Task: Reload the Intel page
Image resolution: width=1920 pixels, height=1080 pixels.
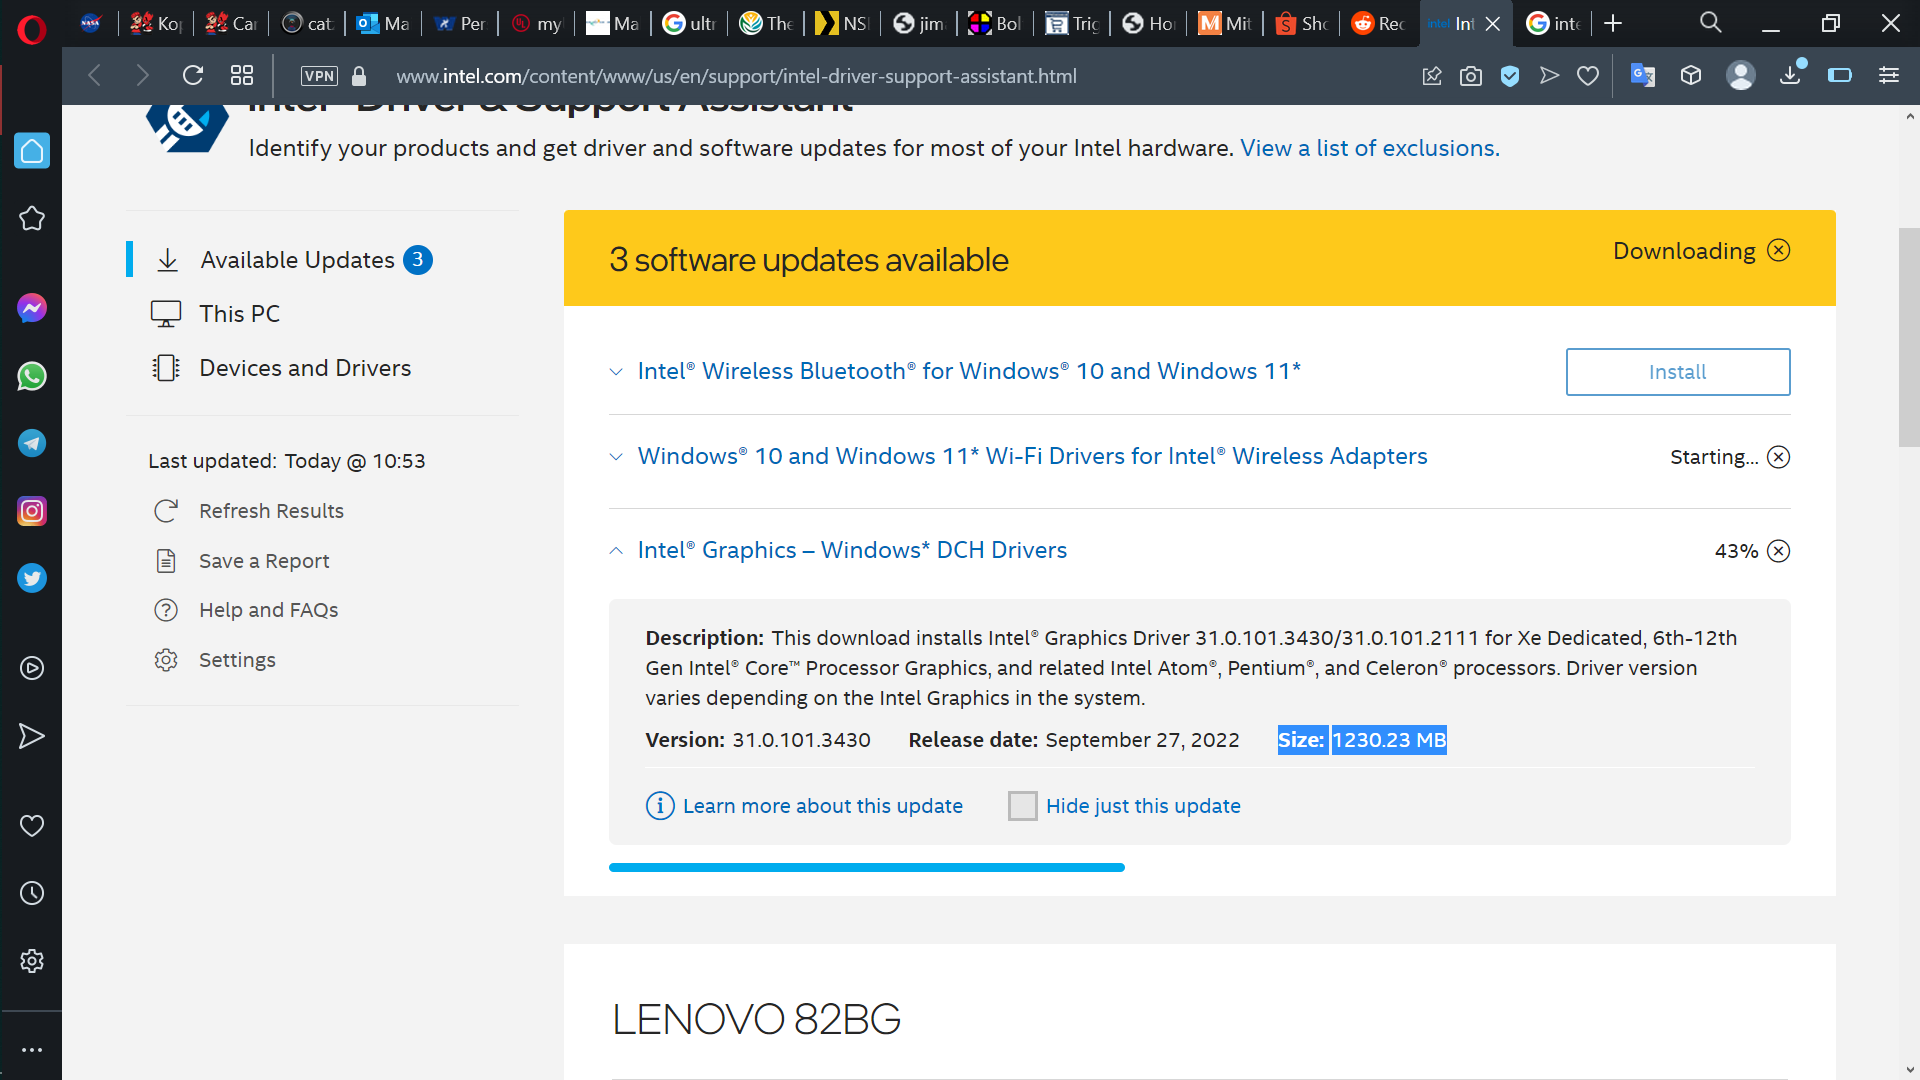Action: coord(193,75)
